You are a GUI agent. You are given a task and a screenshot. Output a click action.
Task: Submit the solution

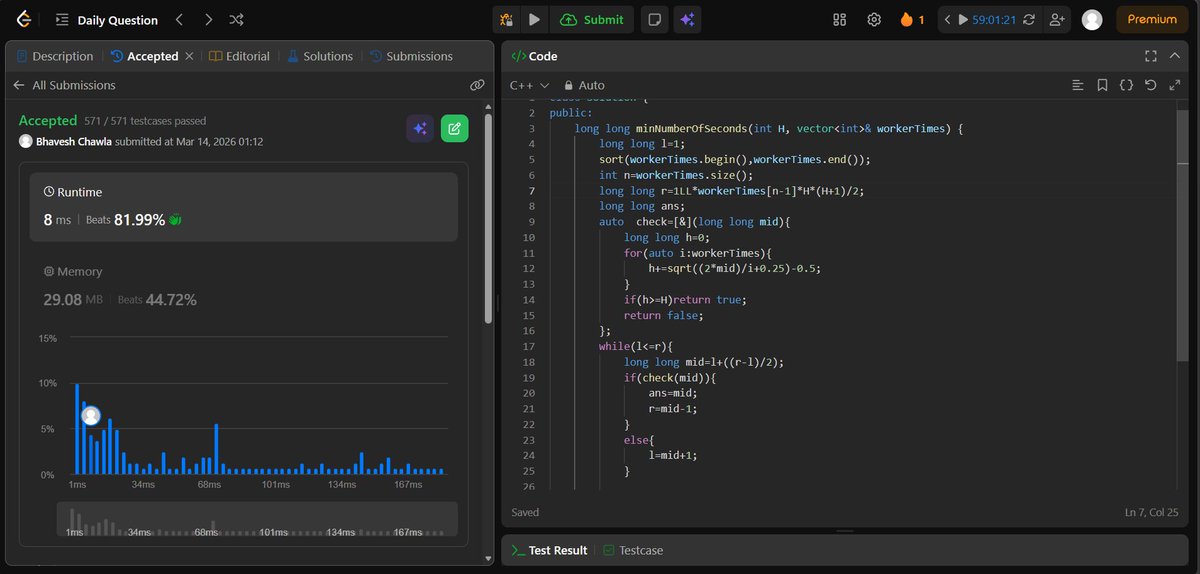[592, 19]
